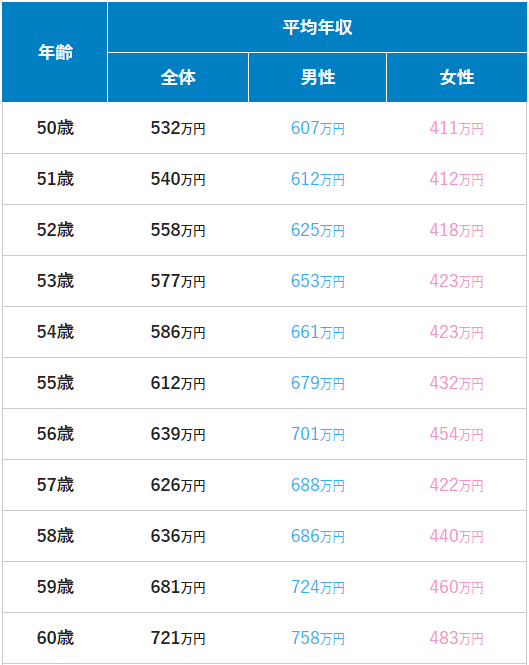
Task: Select the 男性 column header
Action: [x=317, y=78]
